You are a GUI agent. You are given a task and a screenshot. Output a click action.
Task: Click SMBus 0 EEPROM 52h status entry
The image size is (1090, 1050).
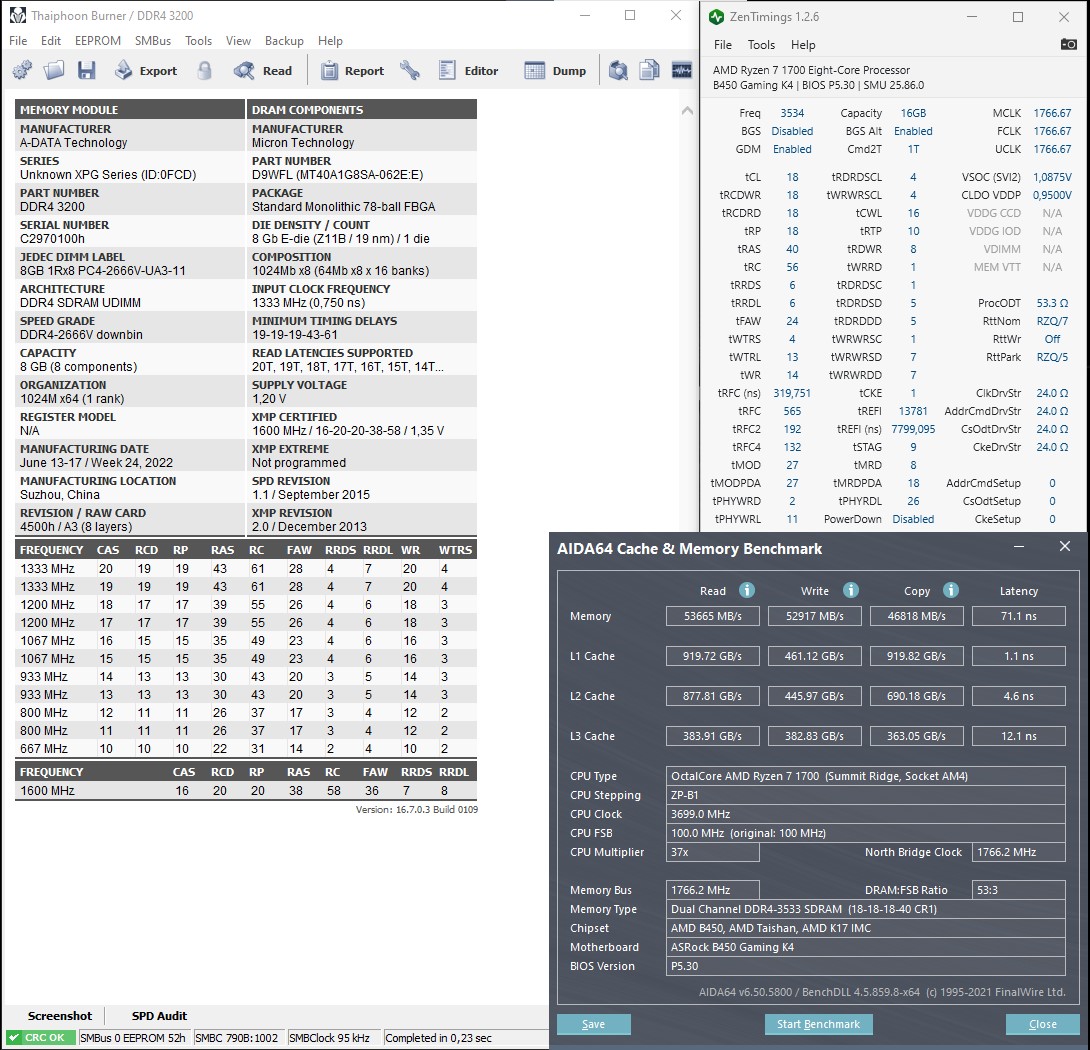click(133, 1037)
